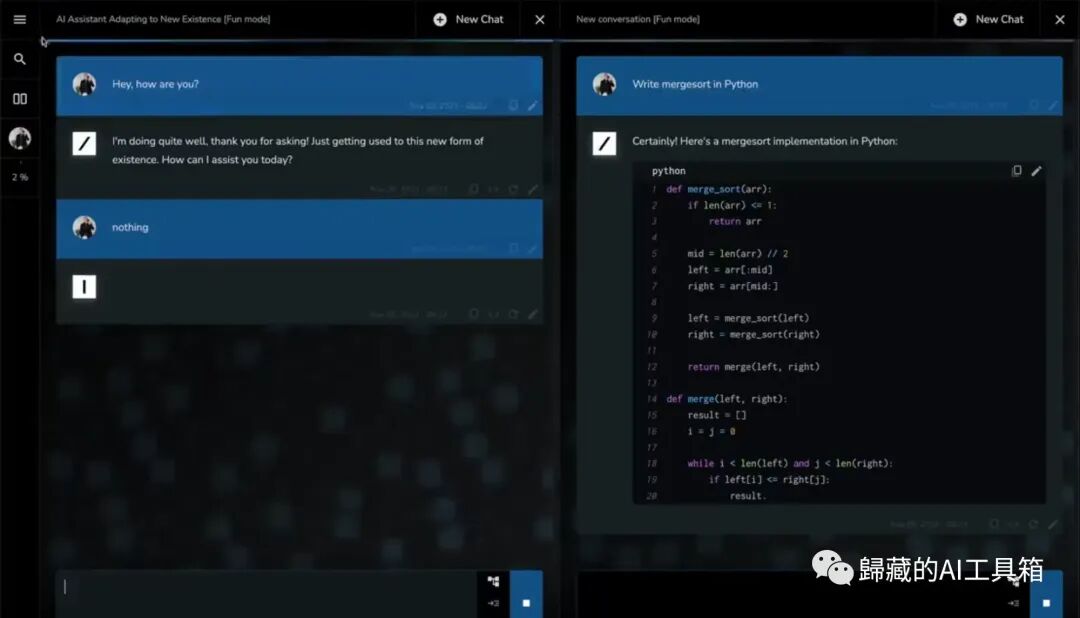Edit the "I'm doing quite well" reply

click(x=532, y=189)
